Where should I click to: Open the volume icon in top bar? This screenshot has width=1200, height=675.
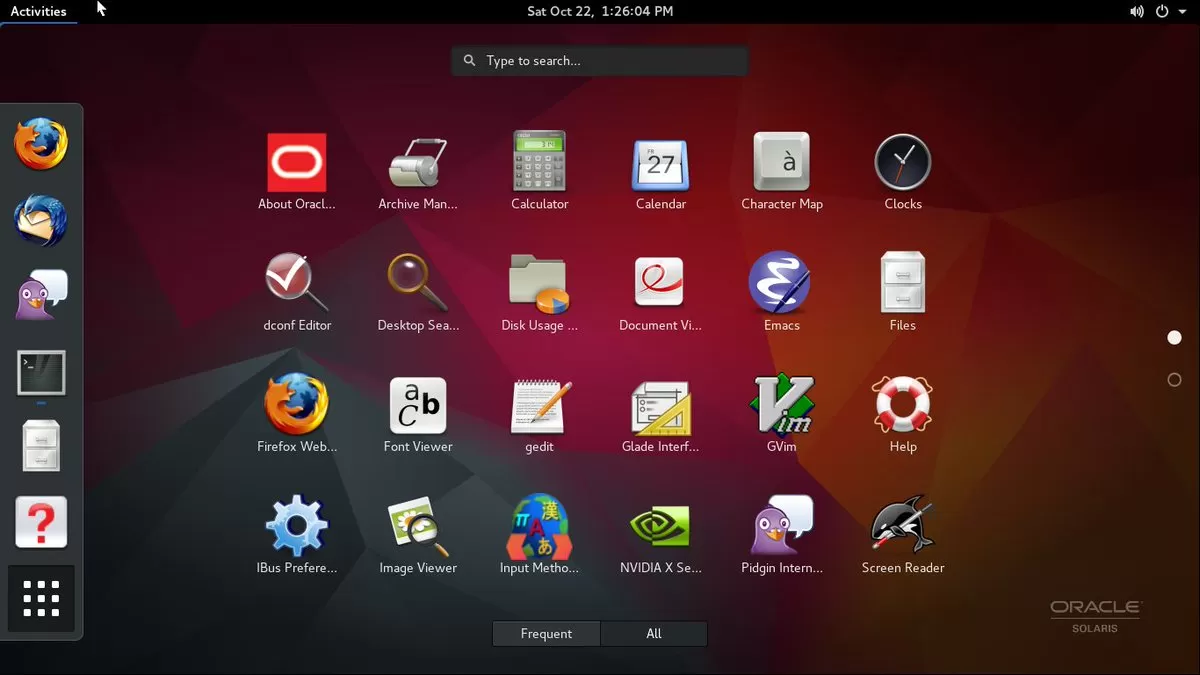[1137, 12]
